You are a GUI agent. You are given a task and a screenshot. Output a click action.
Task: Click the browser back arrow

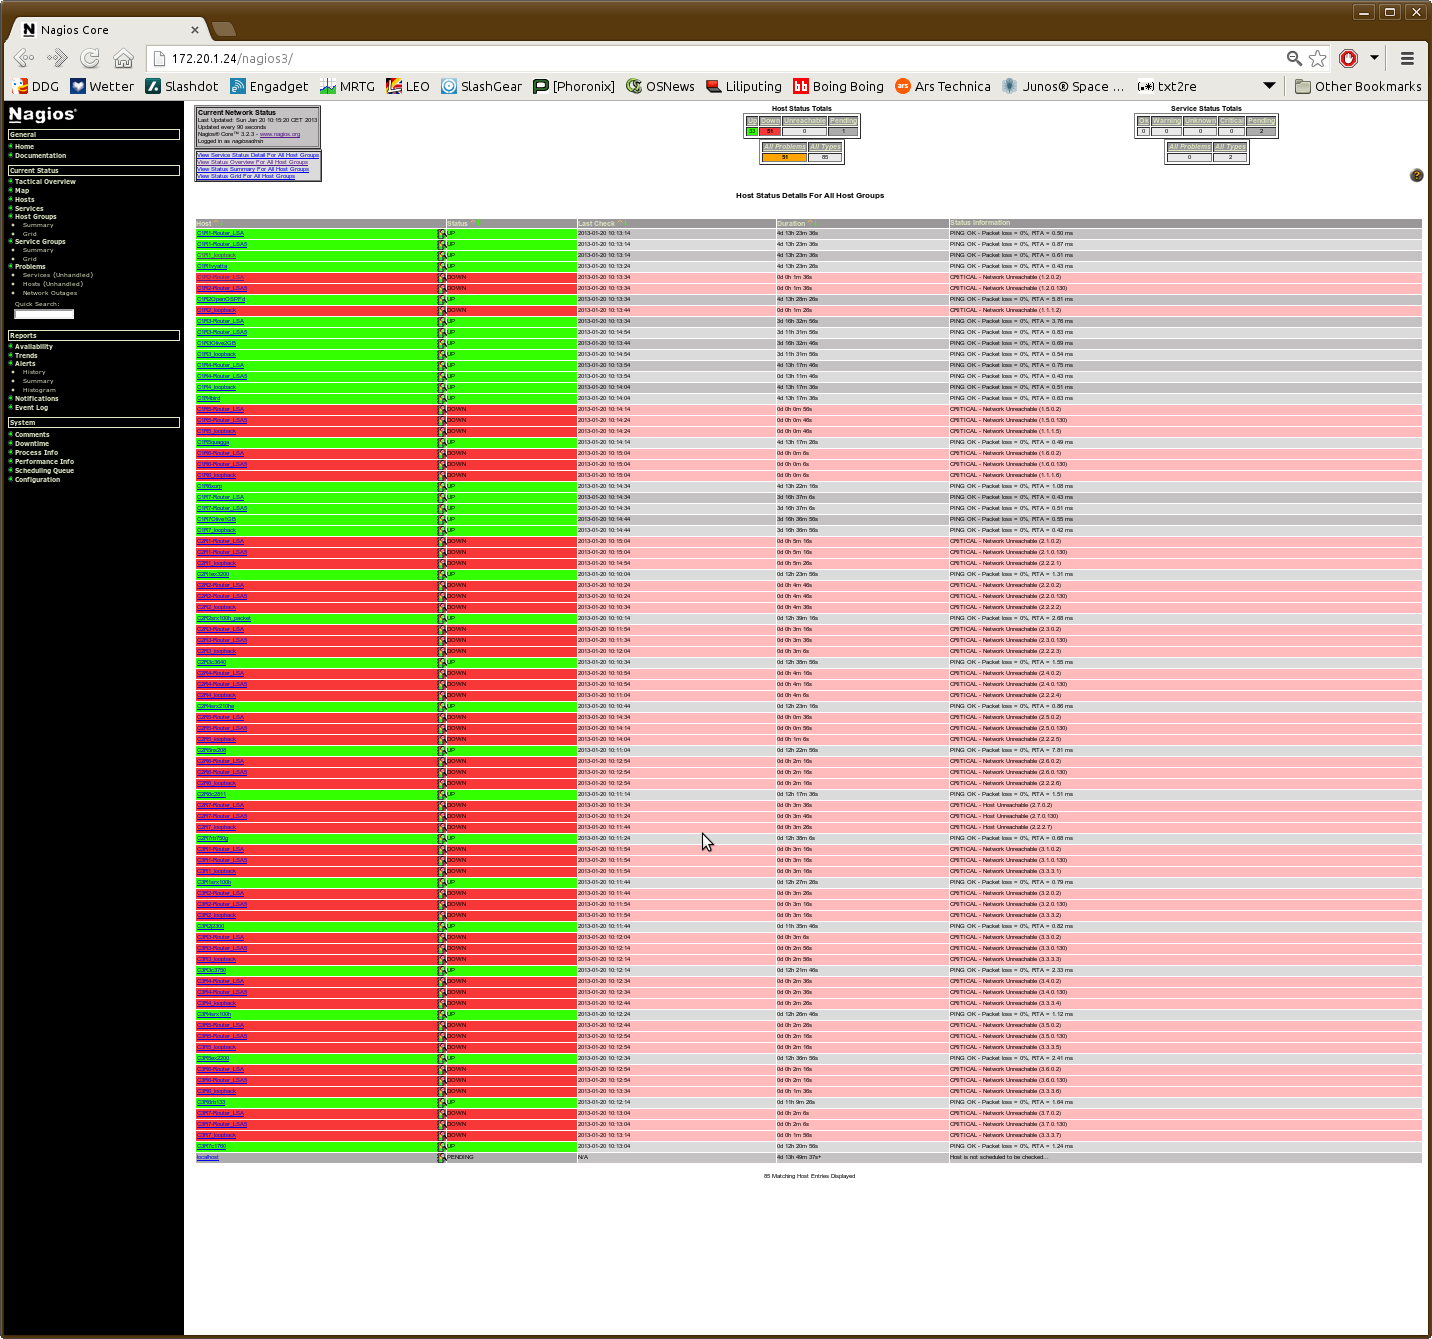click(24, 58)
